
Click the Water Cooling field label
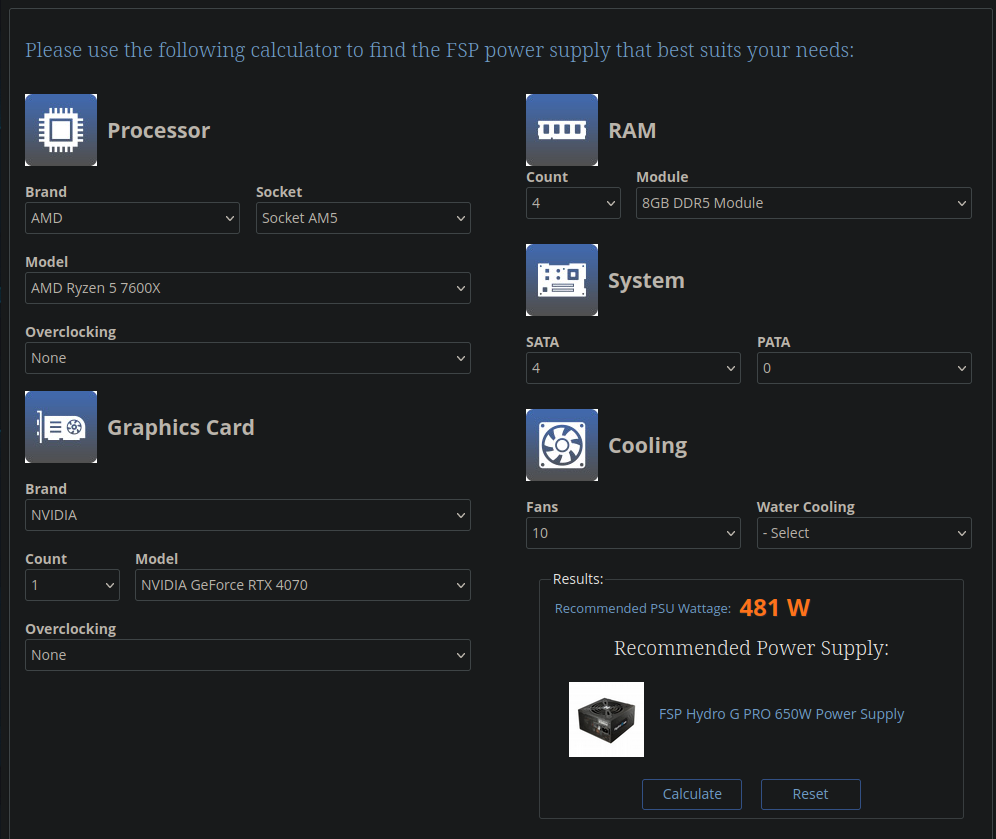(x=805, y=507)
